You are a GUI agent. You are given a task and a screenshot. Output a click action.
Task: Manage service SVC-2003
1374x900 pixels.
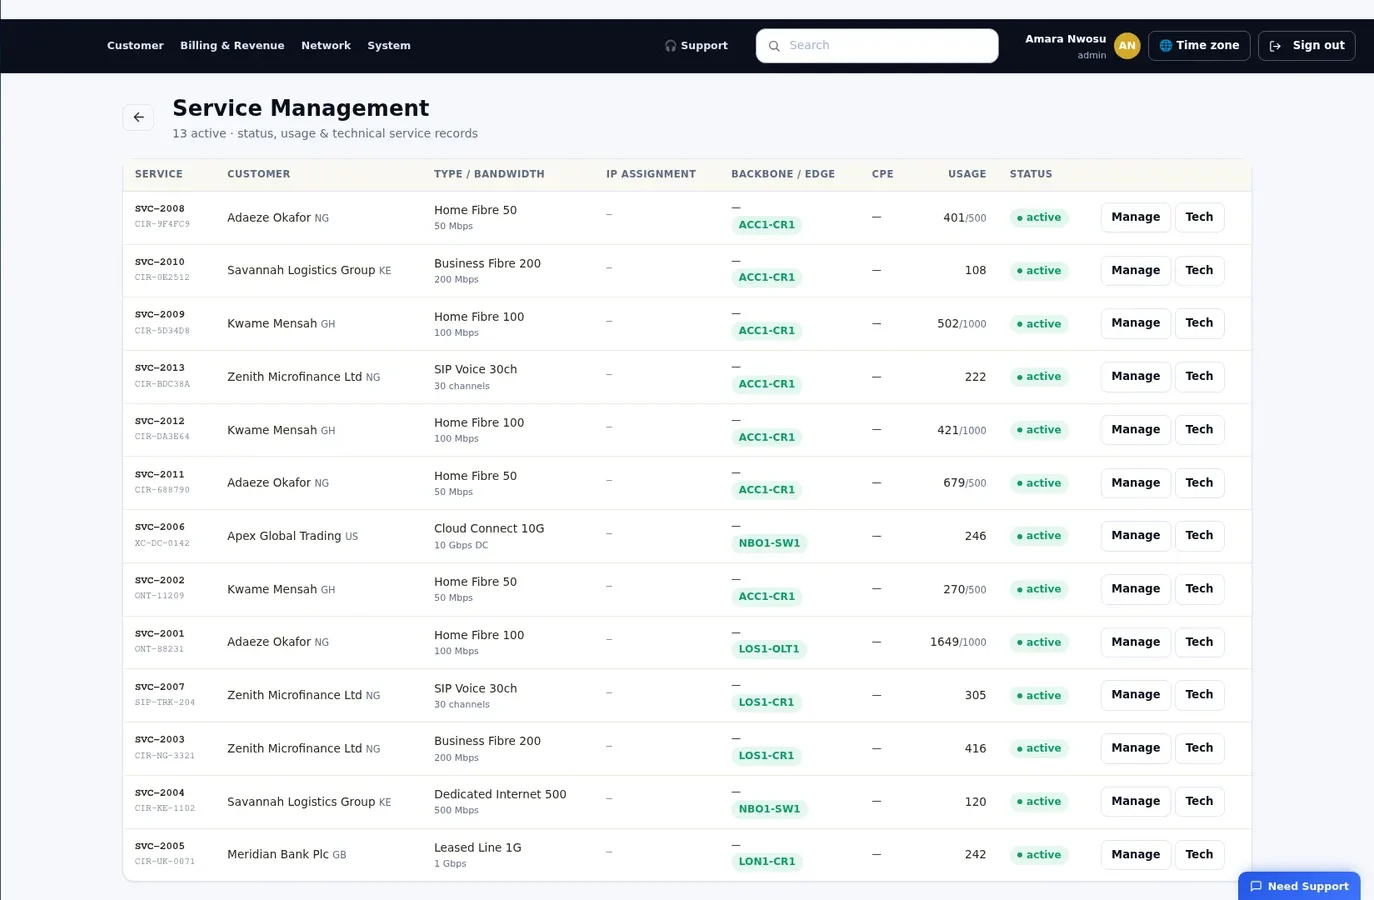(x=1135, y=747)
